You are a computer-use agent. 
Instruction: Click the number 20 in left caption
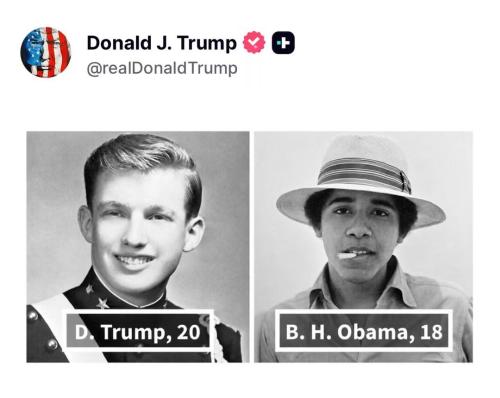point(189,333)
